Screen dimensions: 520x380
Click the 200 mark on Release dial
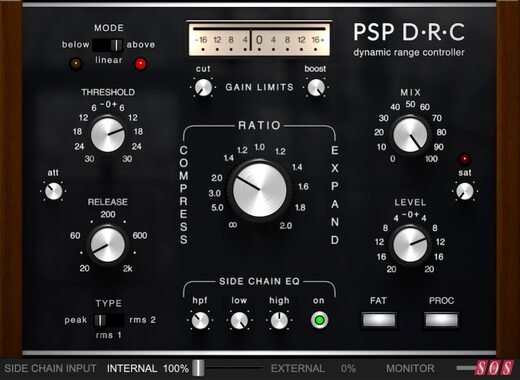click(x=108, y=215)
